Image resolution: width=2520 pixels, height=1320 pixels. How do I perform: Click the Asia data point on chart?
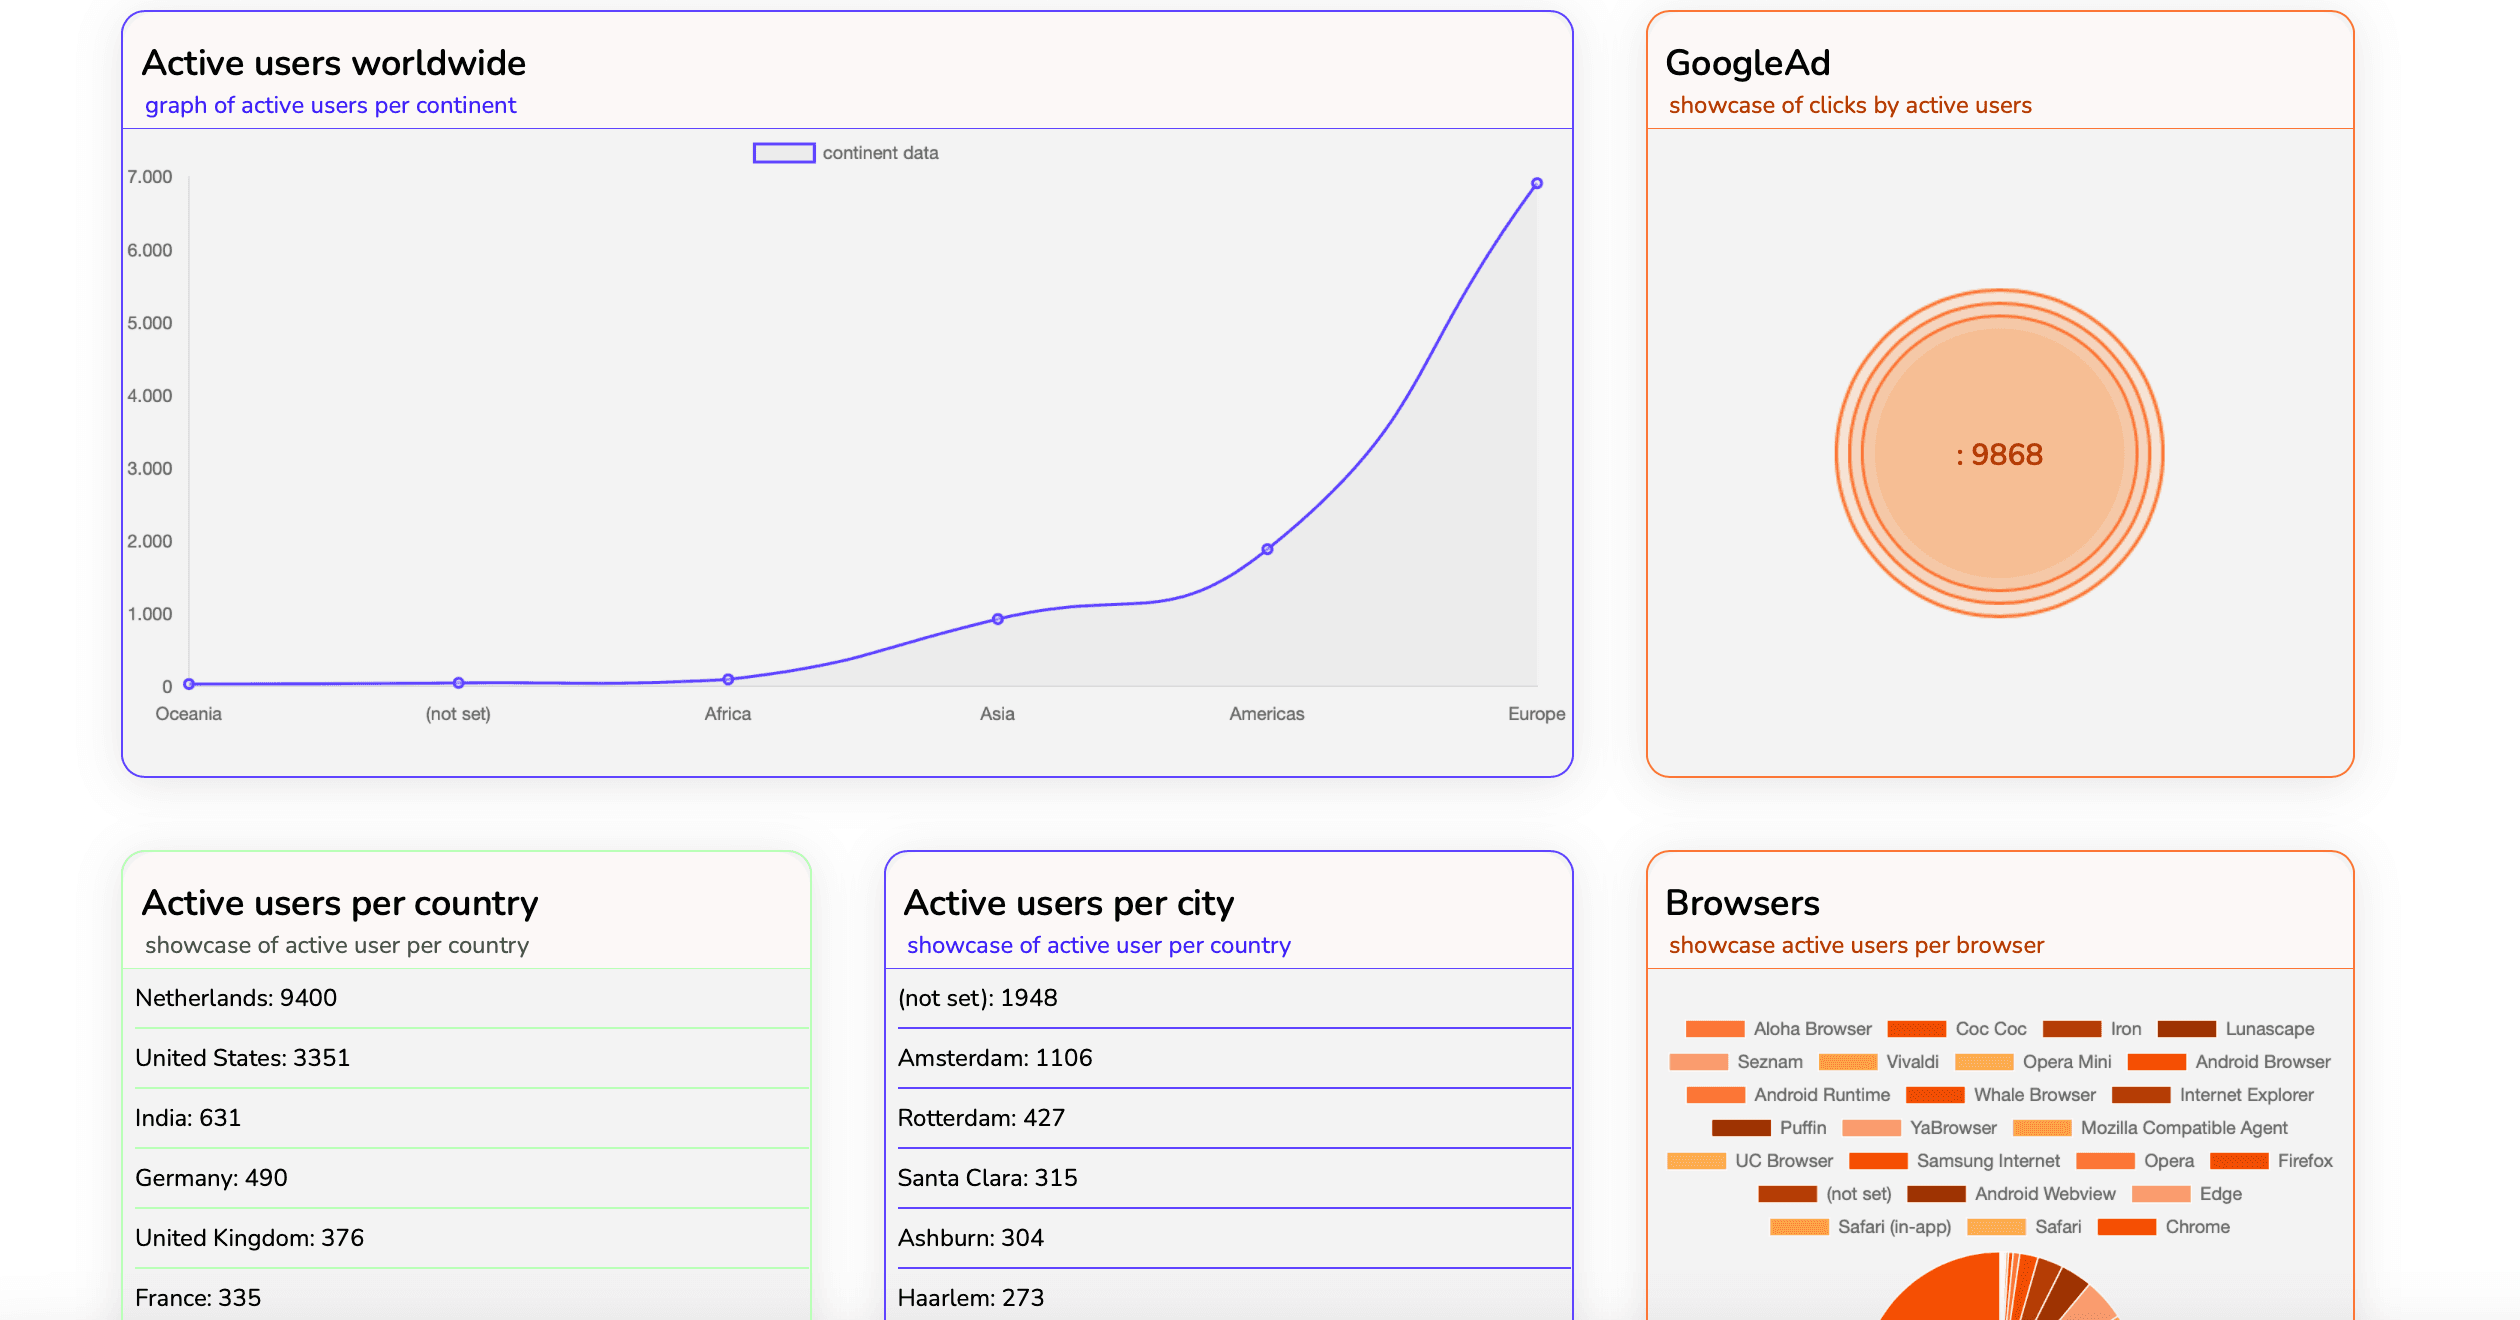click(x=997, y=619)
